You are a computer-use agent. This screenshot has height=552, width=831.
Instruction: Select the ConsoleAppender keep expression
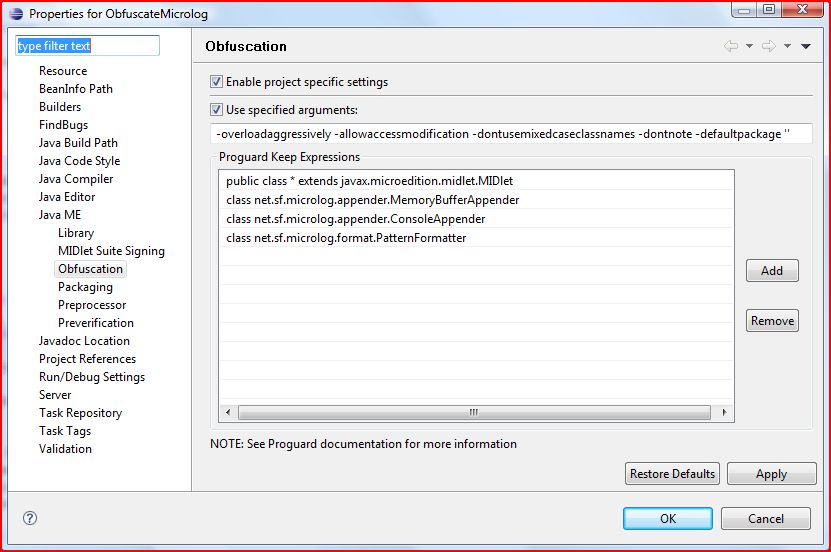click(476, 219)
